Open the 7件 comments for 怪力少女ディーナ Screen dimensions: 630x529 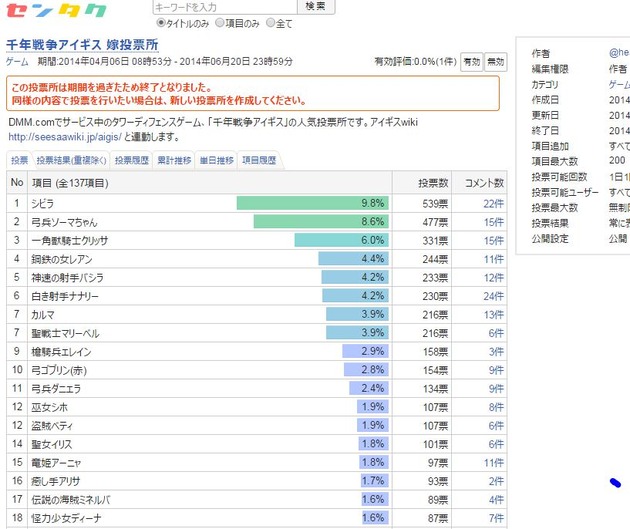tap(496, 518)
